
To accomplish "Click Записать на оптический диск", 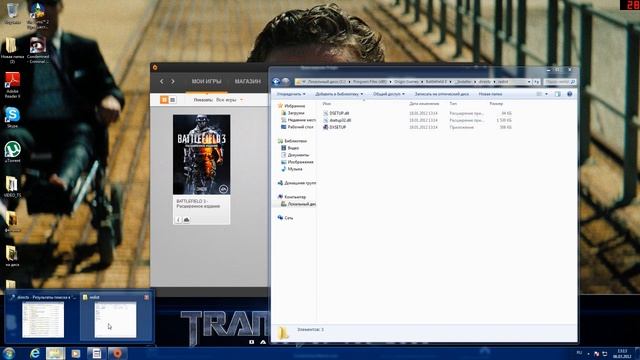I will (442, 94).
